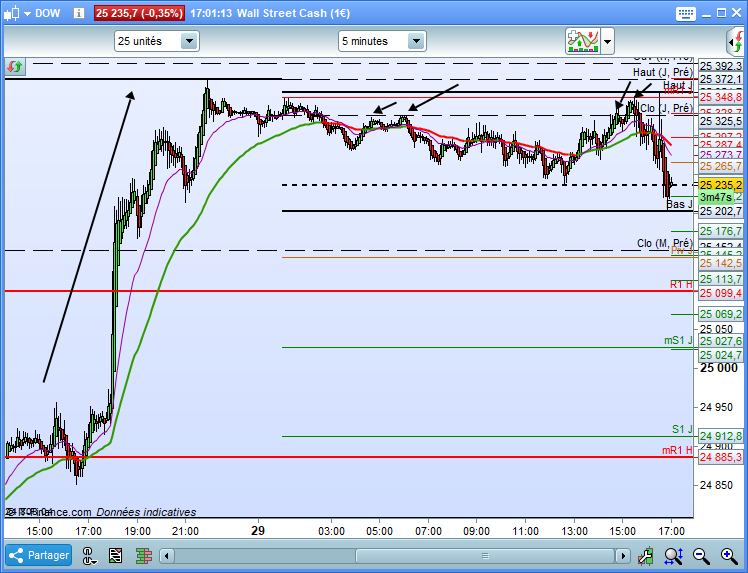Open chart settings wrench icon
The width and height of the screenshot is (748, 573).
(645, 556)
